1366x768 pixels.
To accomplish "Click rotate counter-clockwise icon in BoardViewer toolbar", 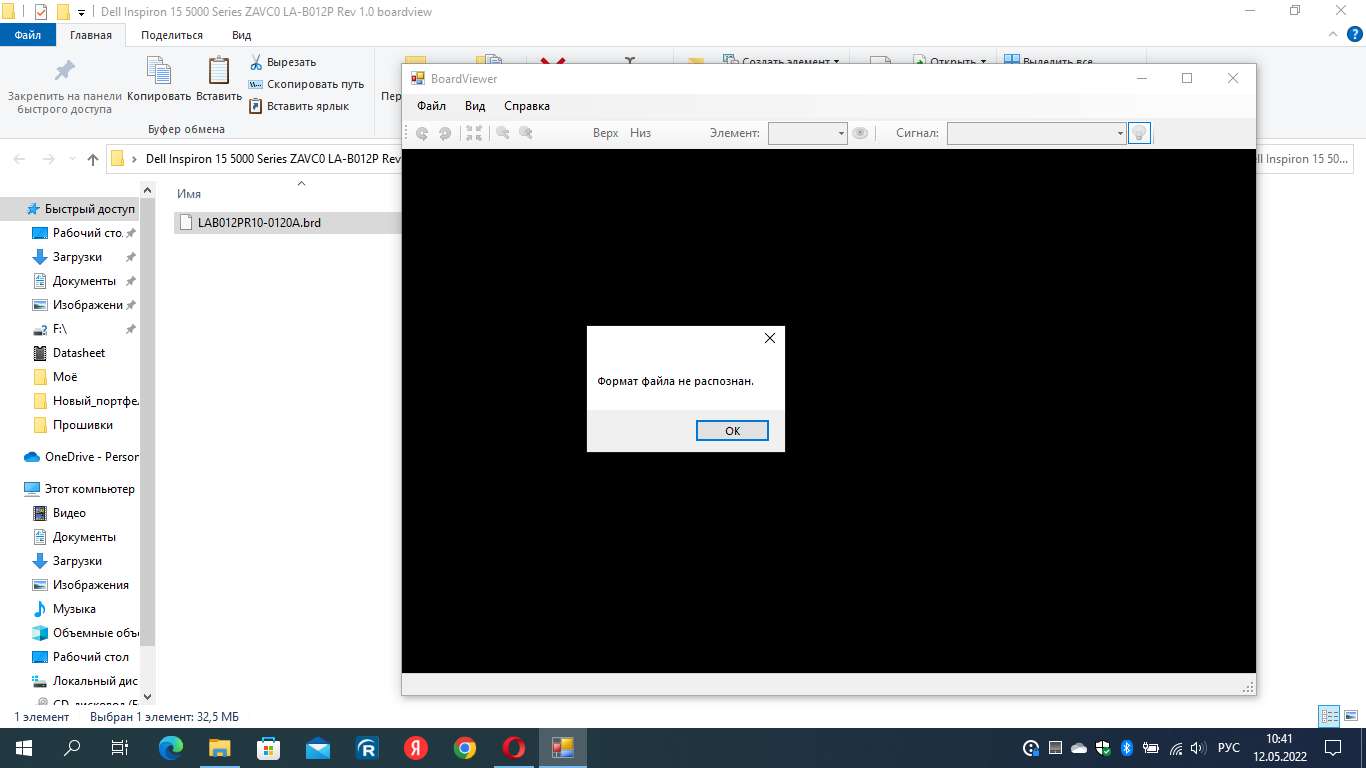I will (x=422, y=133).
